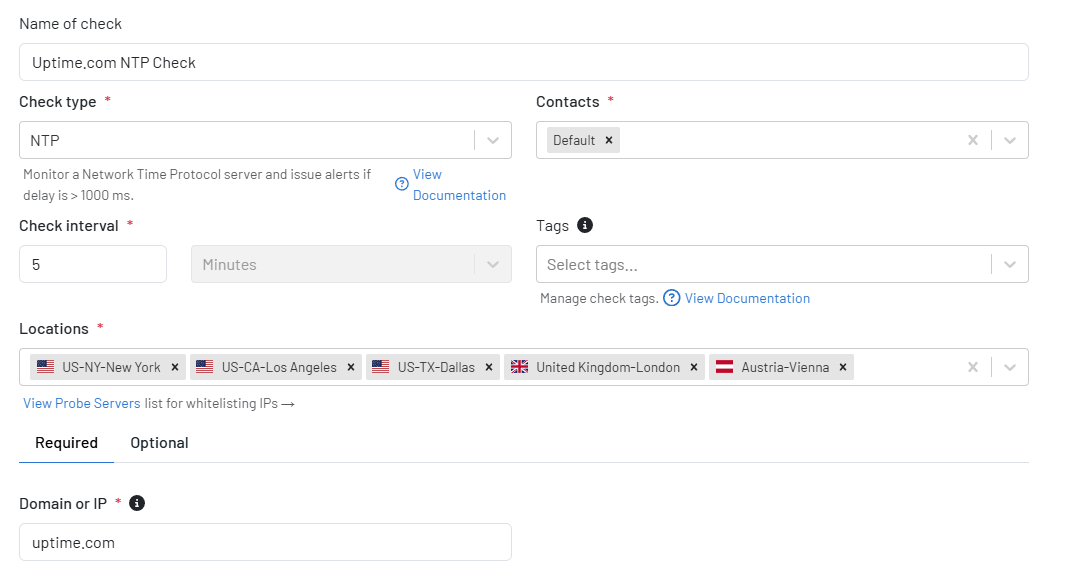Click the Tags info icon
Screen dimensions: 1084x577
(585, 225)
